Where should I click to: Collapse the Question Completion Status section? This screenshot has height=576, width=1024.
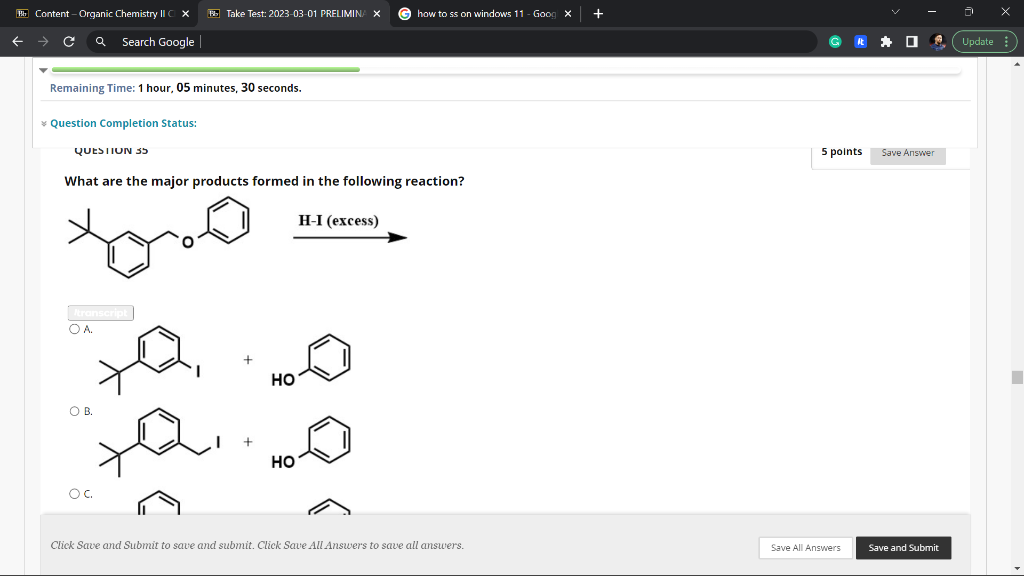43,123
